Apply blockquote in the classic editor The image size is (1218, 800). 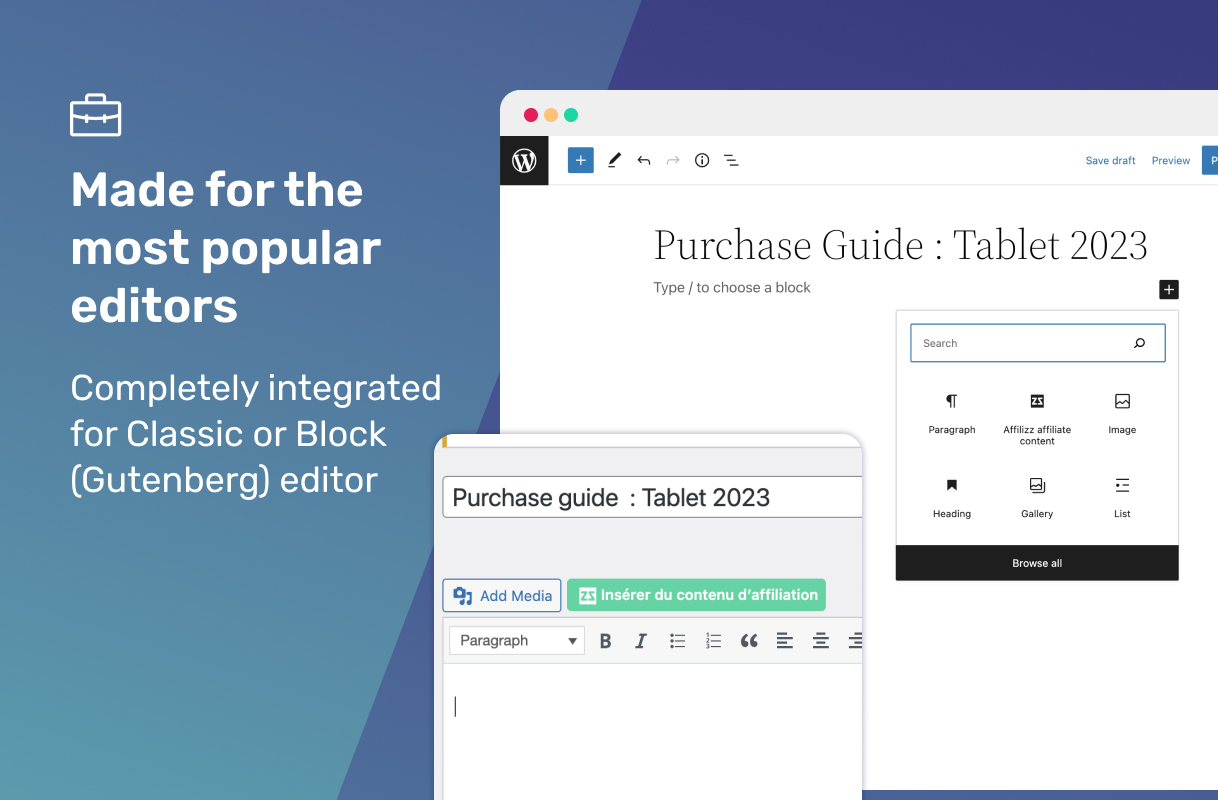click(x=749, y=641)
